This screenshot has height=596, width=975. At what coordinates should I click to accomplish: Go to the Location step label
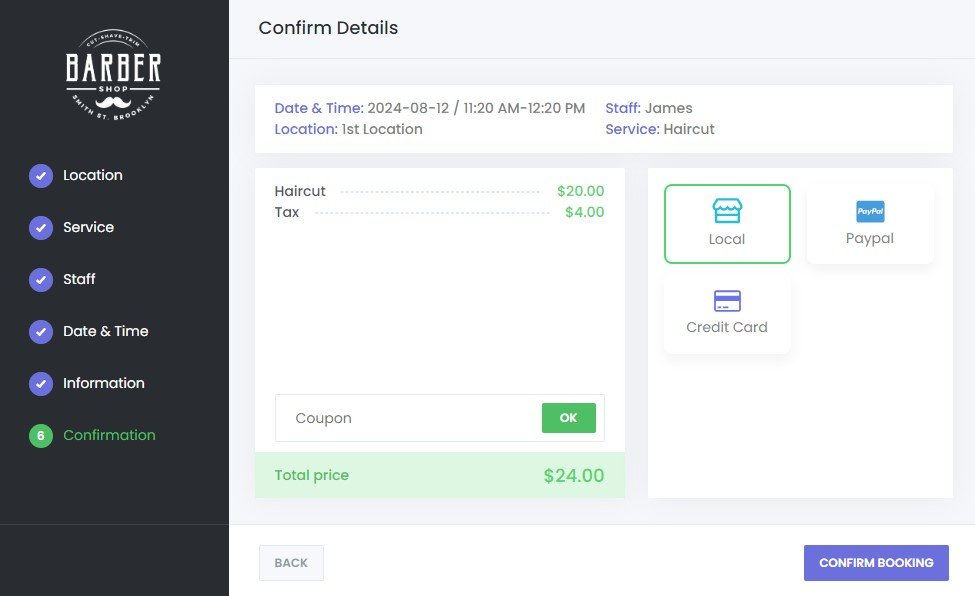(93, 175)
